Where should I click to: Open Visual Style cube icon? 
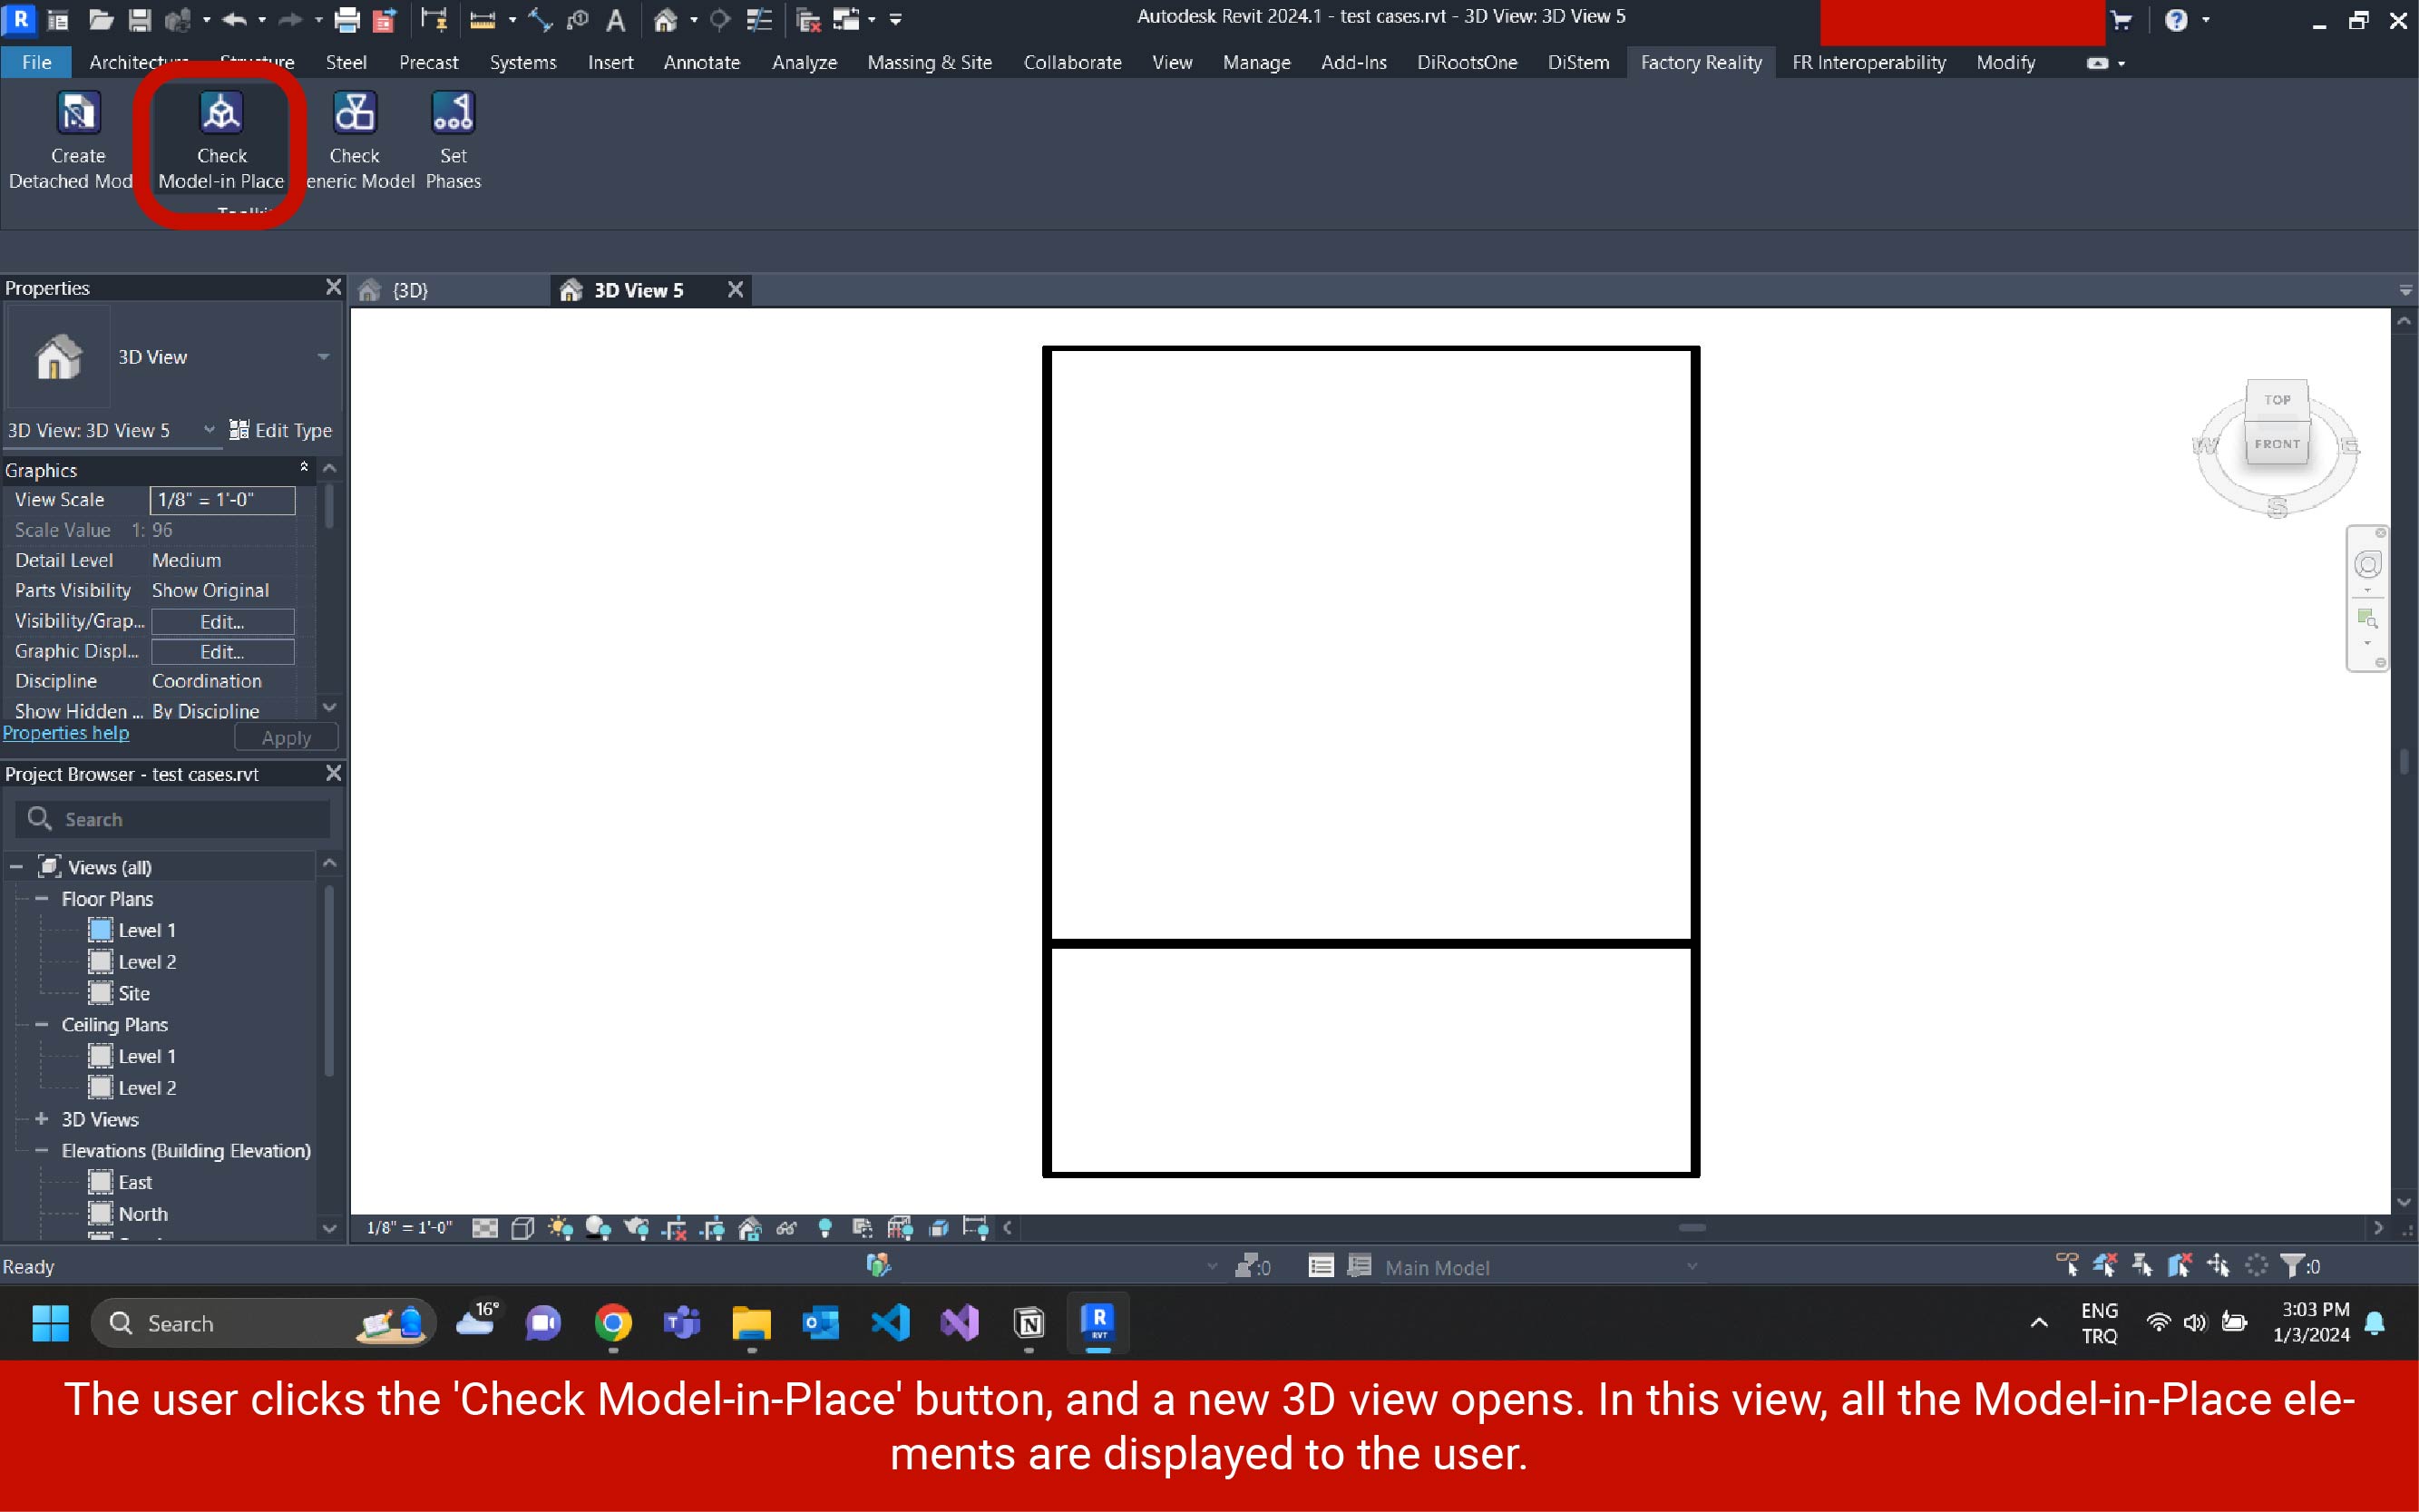[x=522, y=1228]
